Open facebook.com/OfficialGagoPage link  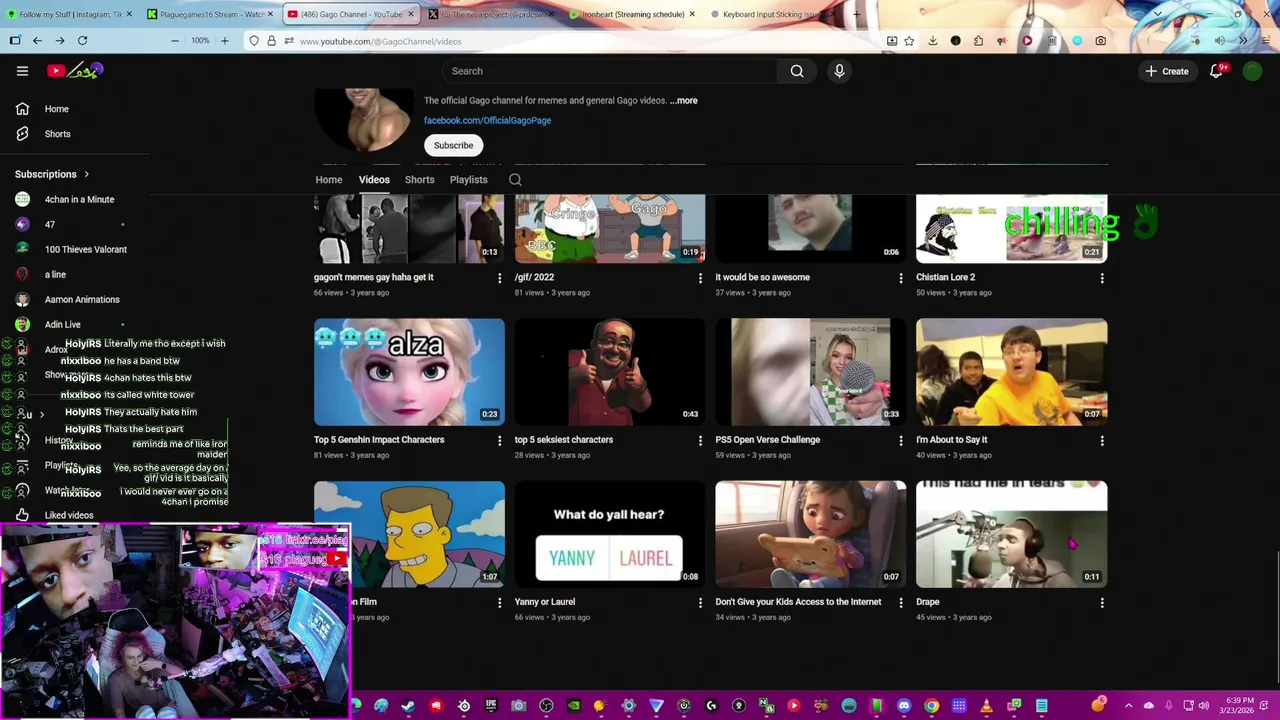[x=487, y=120]
